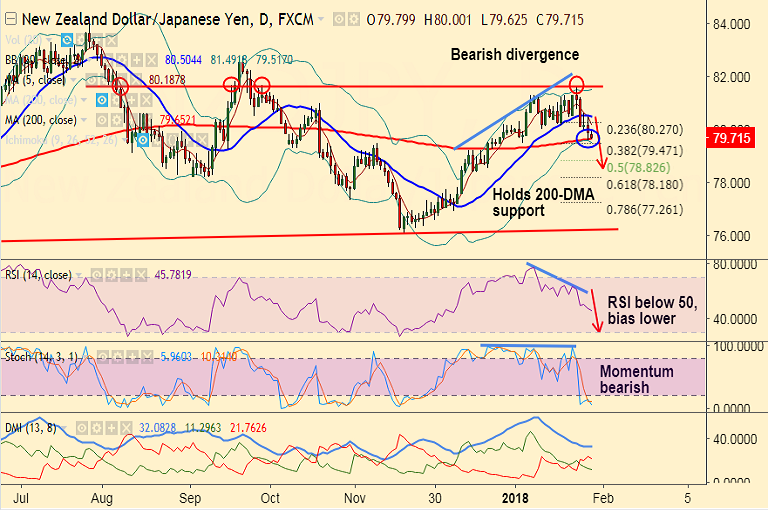The width and height of the screenshot is (768, 513).
Task: Remove the faded MA (200, close) indicator
Action: 146,100
